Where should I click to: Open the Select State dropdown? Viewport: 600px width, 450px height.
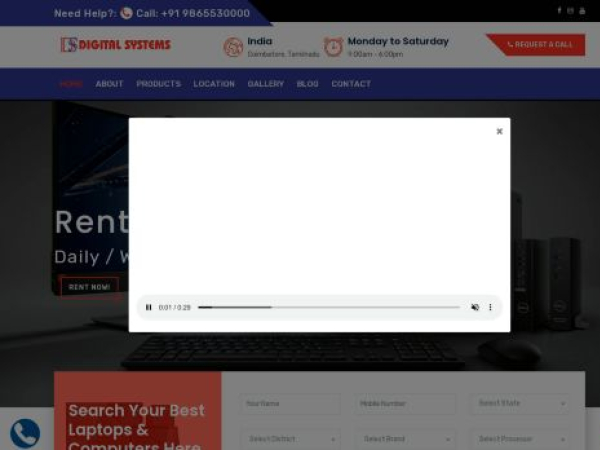[521, 403]
